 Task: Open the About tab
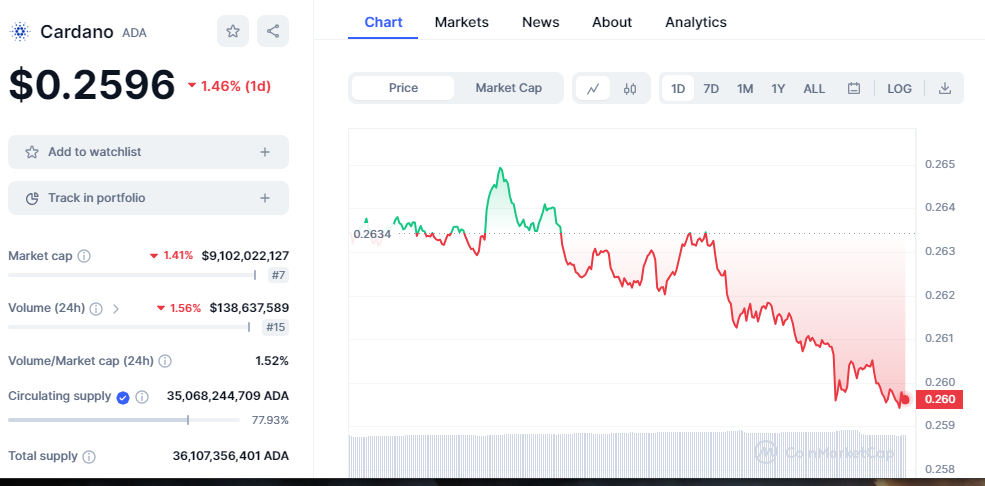pyautogui.click(x=612, y=22)
